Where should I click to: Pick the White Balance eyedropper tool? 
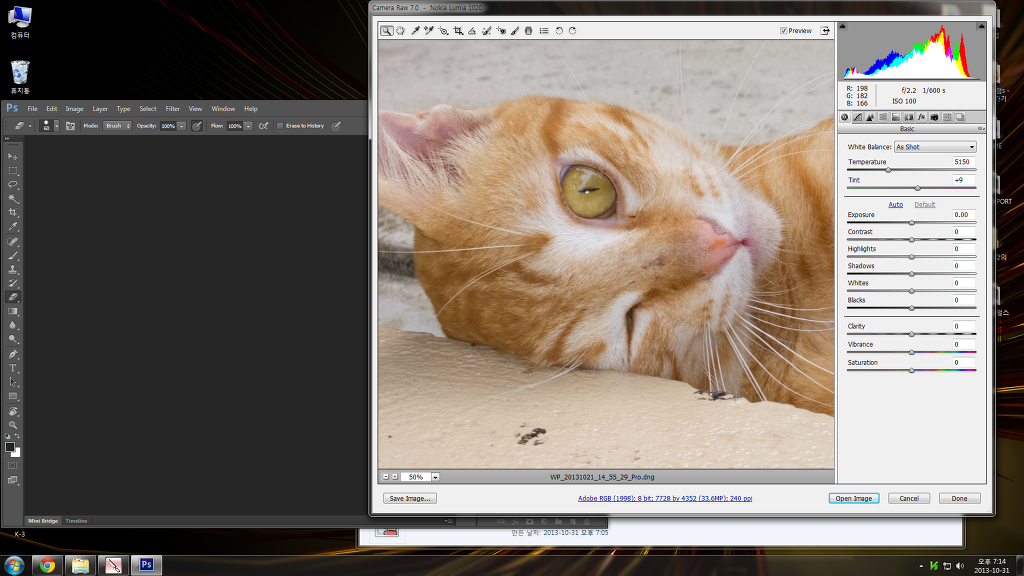(415, 31)
